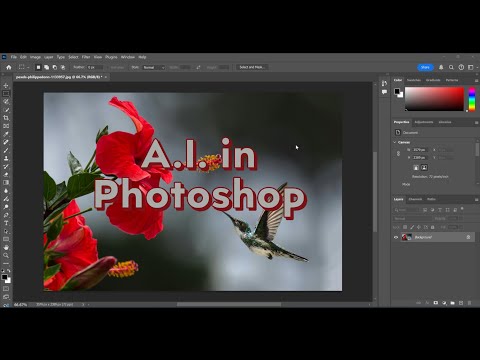Set canvas orientation to landscape
The width and height of the screenshot is (480, 360).
[x=424, y=168]
